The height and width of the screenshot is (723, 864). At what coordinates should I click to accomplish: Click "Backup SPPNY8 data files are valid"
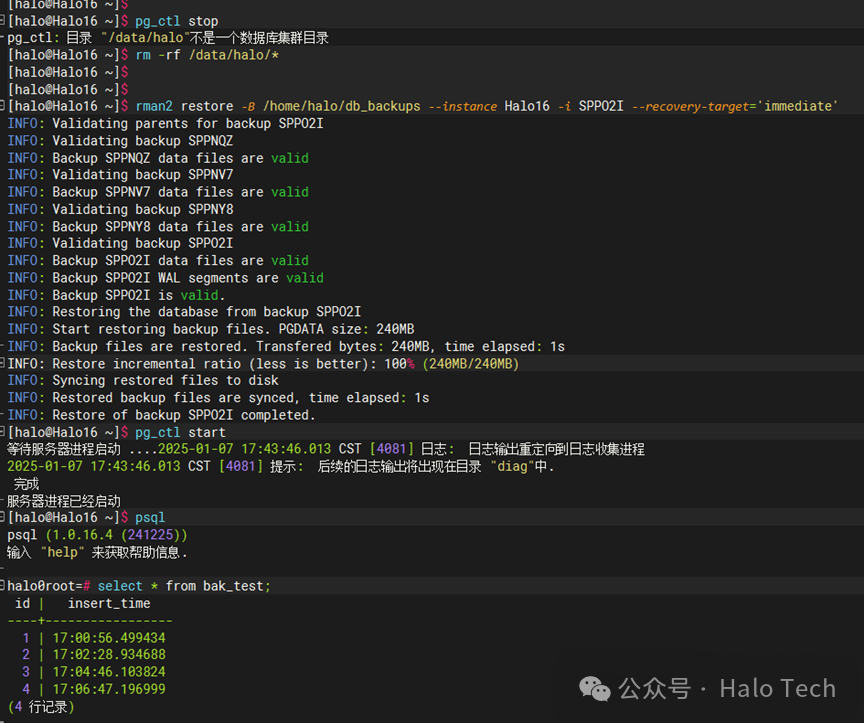click(158, 226)
